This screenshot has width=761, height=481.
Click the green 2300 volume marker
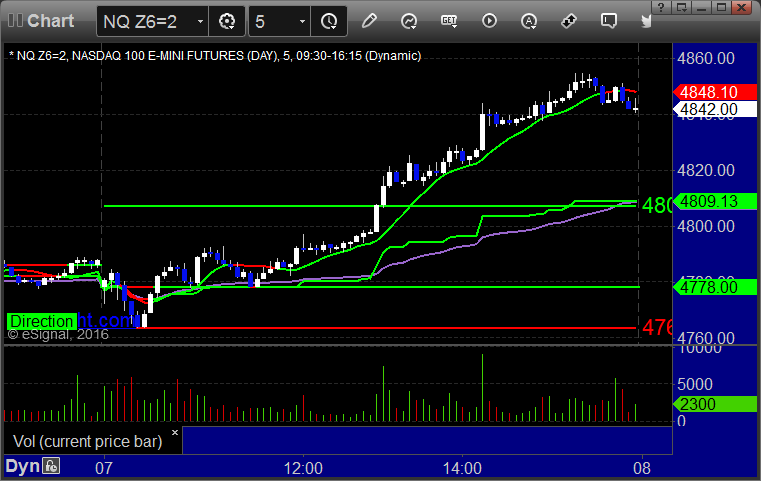[715, 404]
